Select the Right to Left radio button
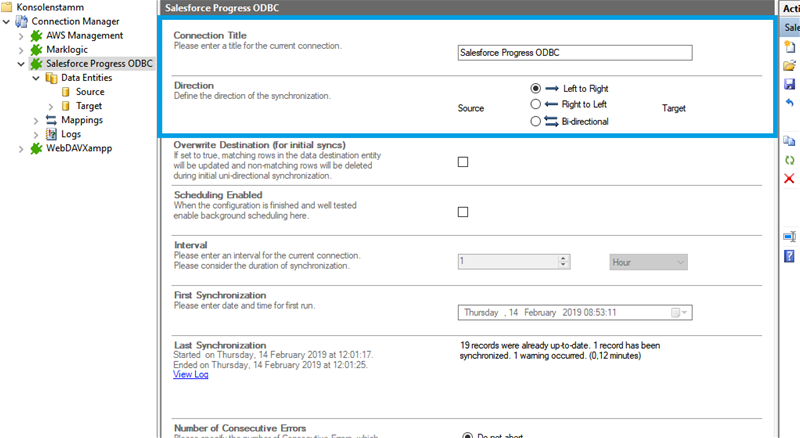The image size is (800, 438). tap(536, 104)
